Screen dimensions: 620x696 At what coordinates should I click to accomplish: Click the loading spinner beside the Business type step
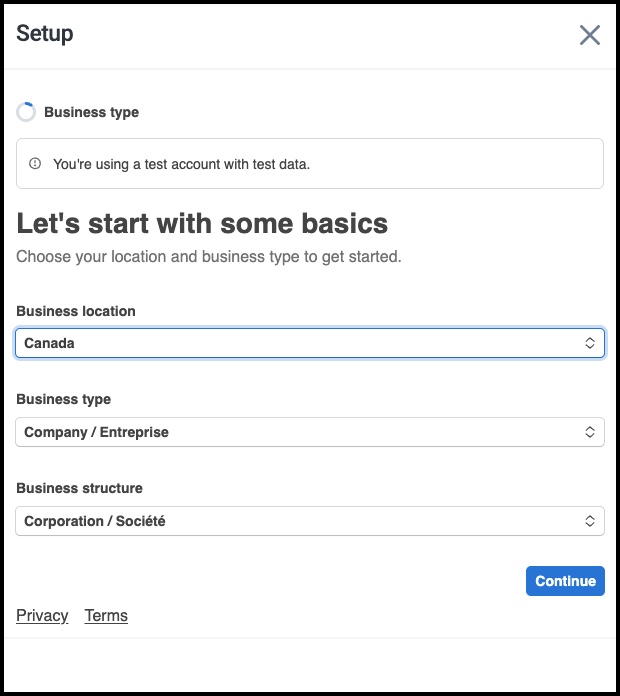coord(26,112)
